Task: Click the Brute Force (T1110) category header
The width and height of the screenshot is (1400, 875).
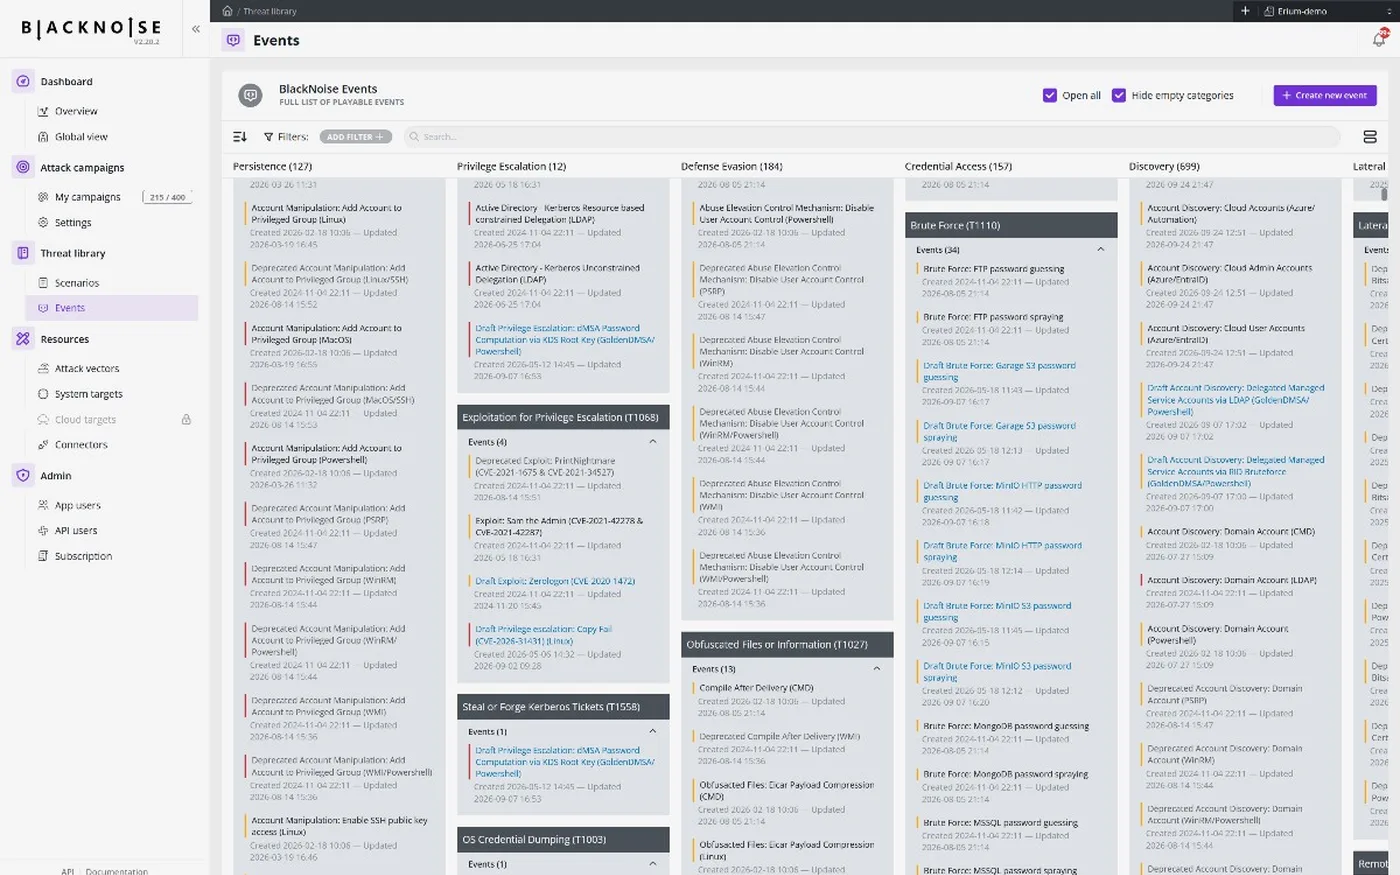Action: (x=1011, y=225)
